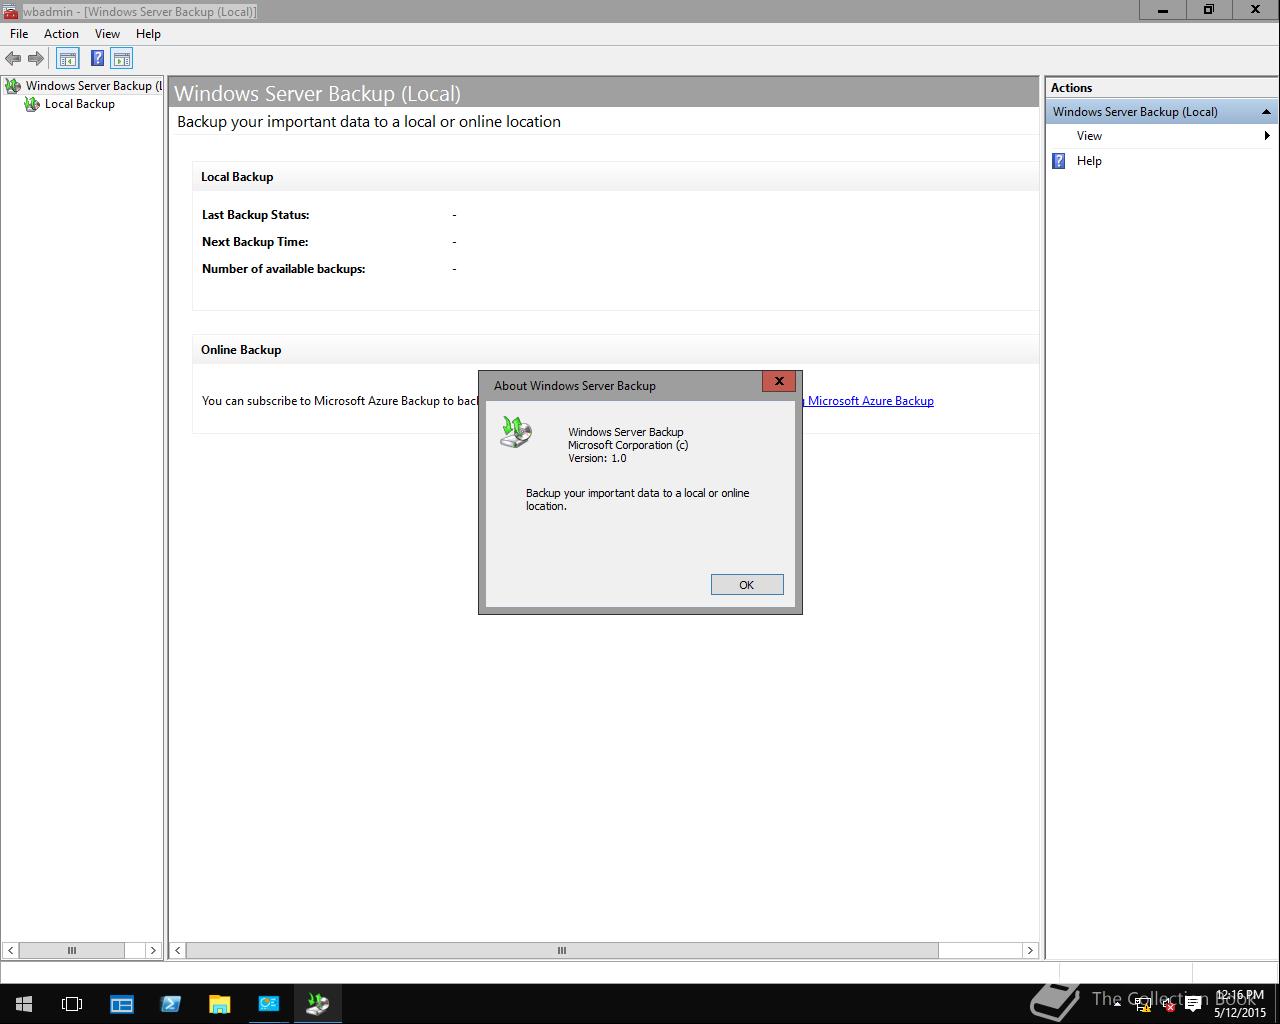
Task: Click the Forward arrow toolbar icon
Action: [36, 59]
